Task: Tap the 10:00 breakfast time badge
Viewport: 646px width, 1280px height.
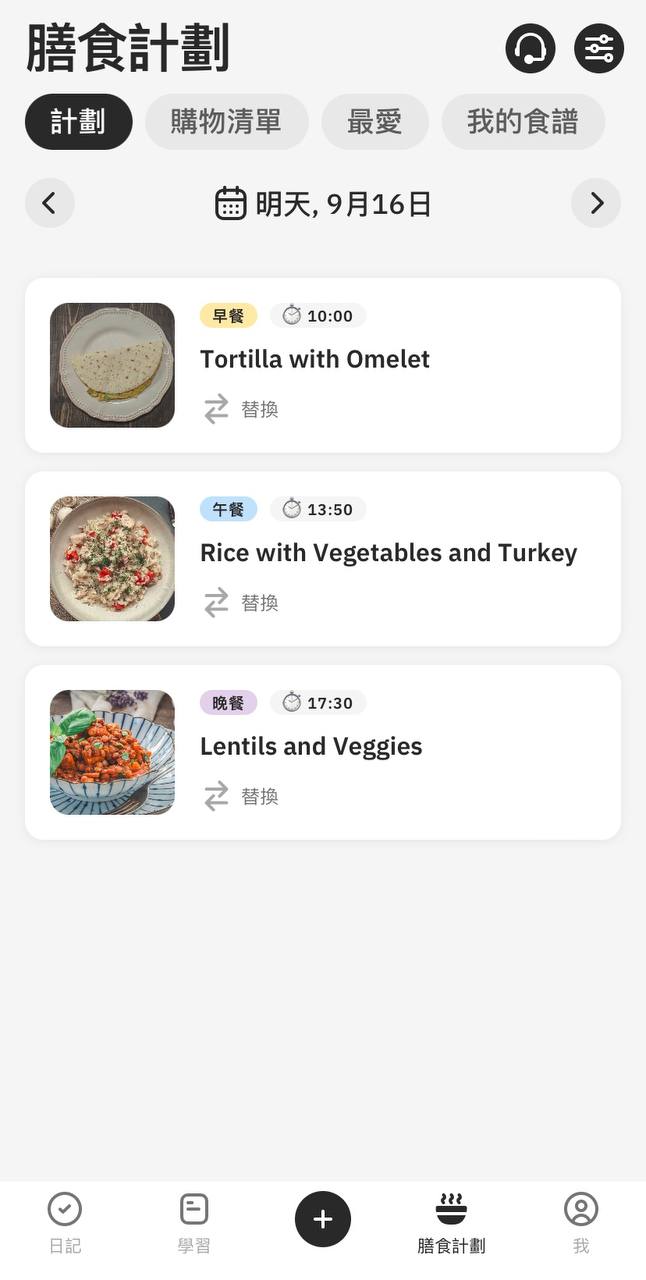Action: point(318,316)
